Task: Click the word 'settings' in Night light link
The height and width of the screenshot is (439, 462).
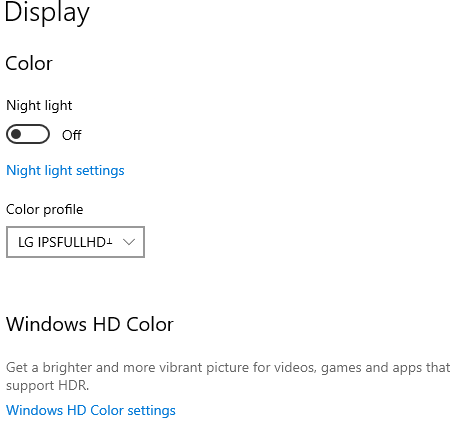Action: click(x=100, y=171)
